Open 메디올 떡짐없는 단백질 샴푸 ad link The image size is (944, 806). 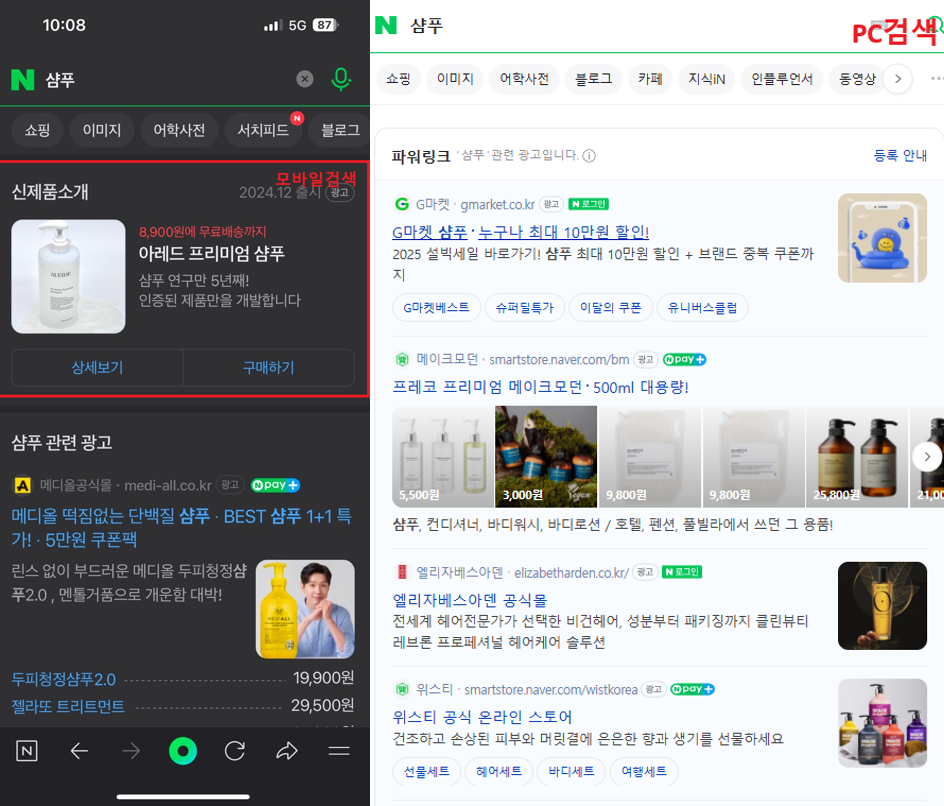tap(182, 527)
